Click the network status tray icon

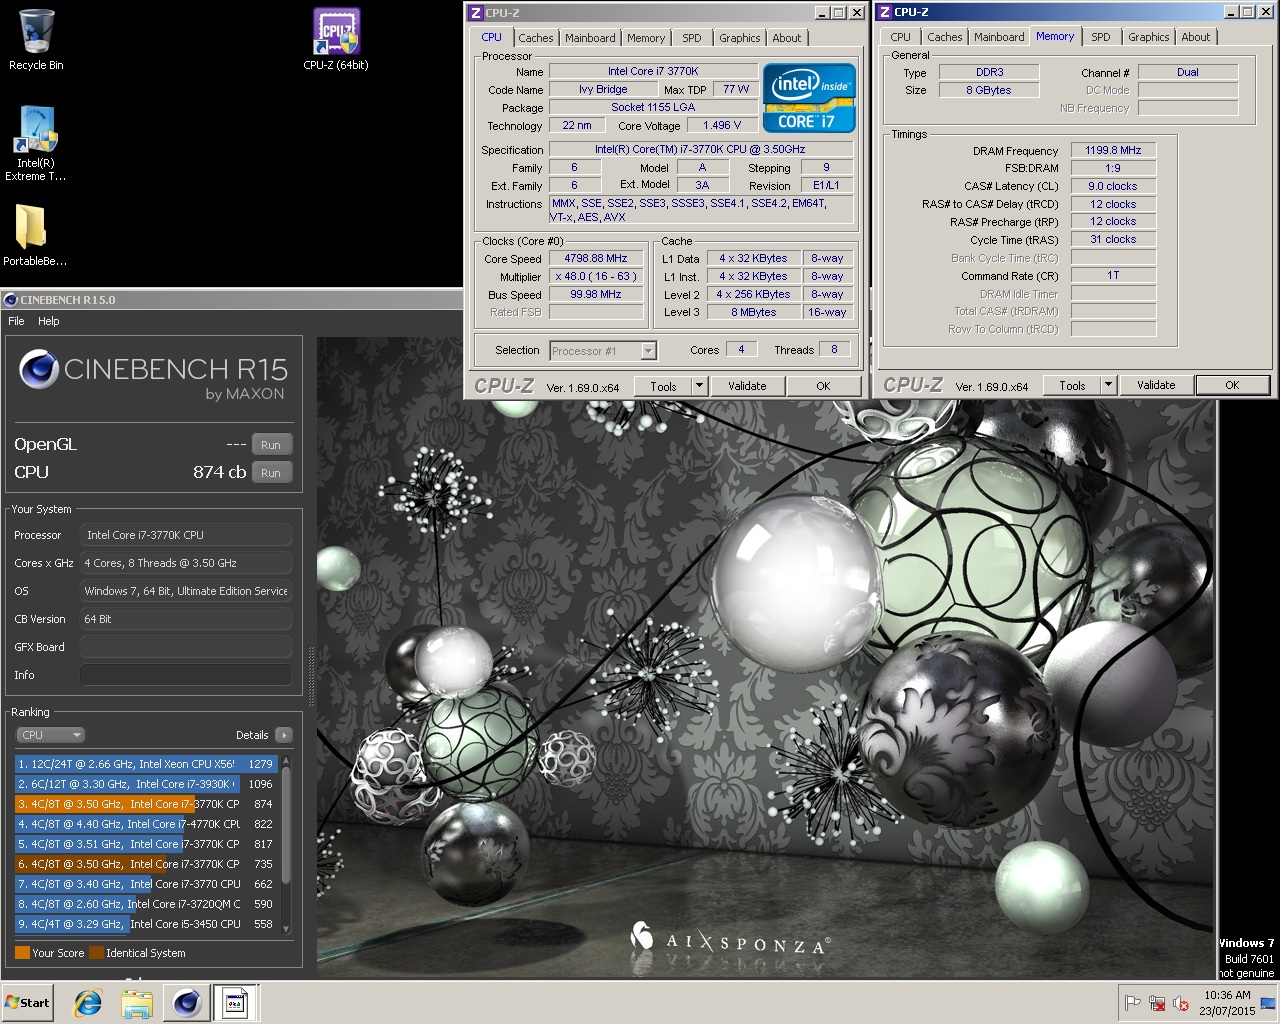click(x=1157, y=1003)
